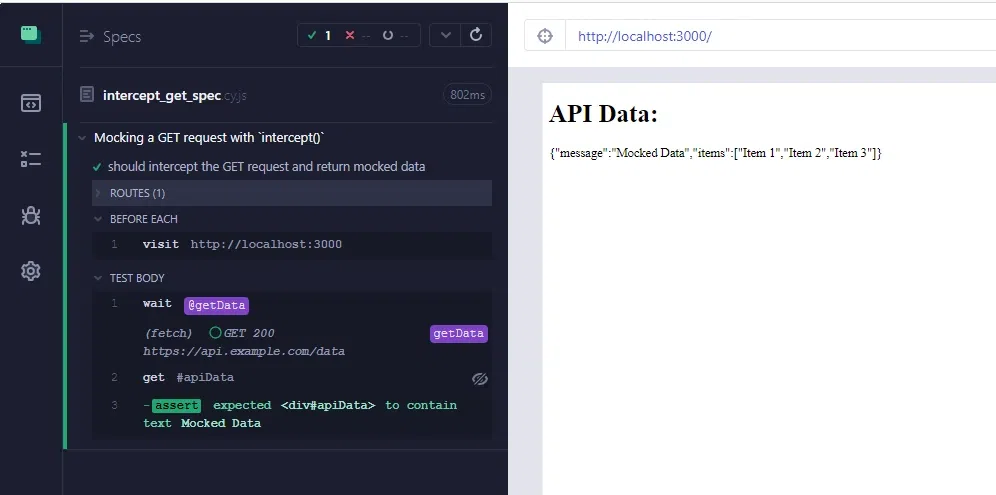996x495 pixels.
Task: Click the hidden-element eye icon on get #apiData
Action: [479, 378]
